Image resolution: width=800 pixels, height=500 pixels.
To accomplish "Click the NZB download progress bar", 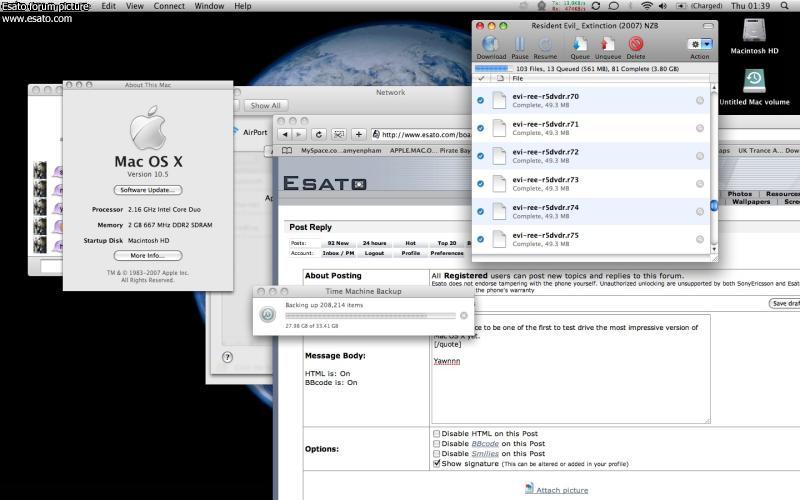I will tap(493, 68).
